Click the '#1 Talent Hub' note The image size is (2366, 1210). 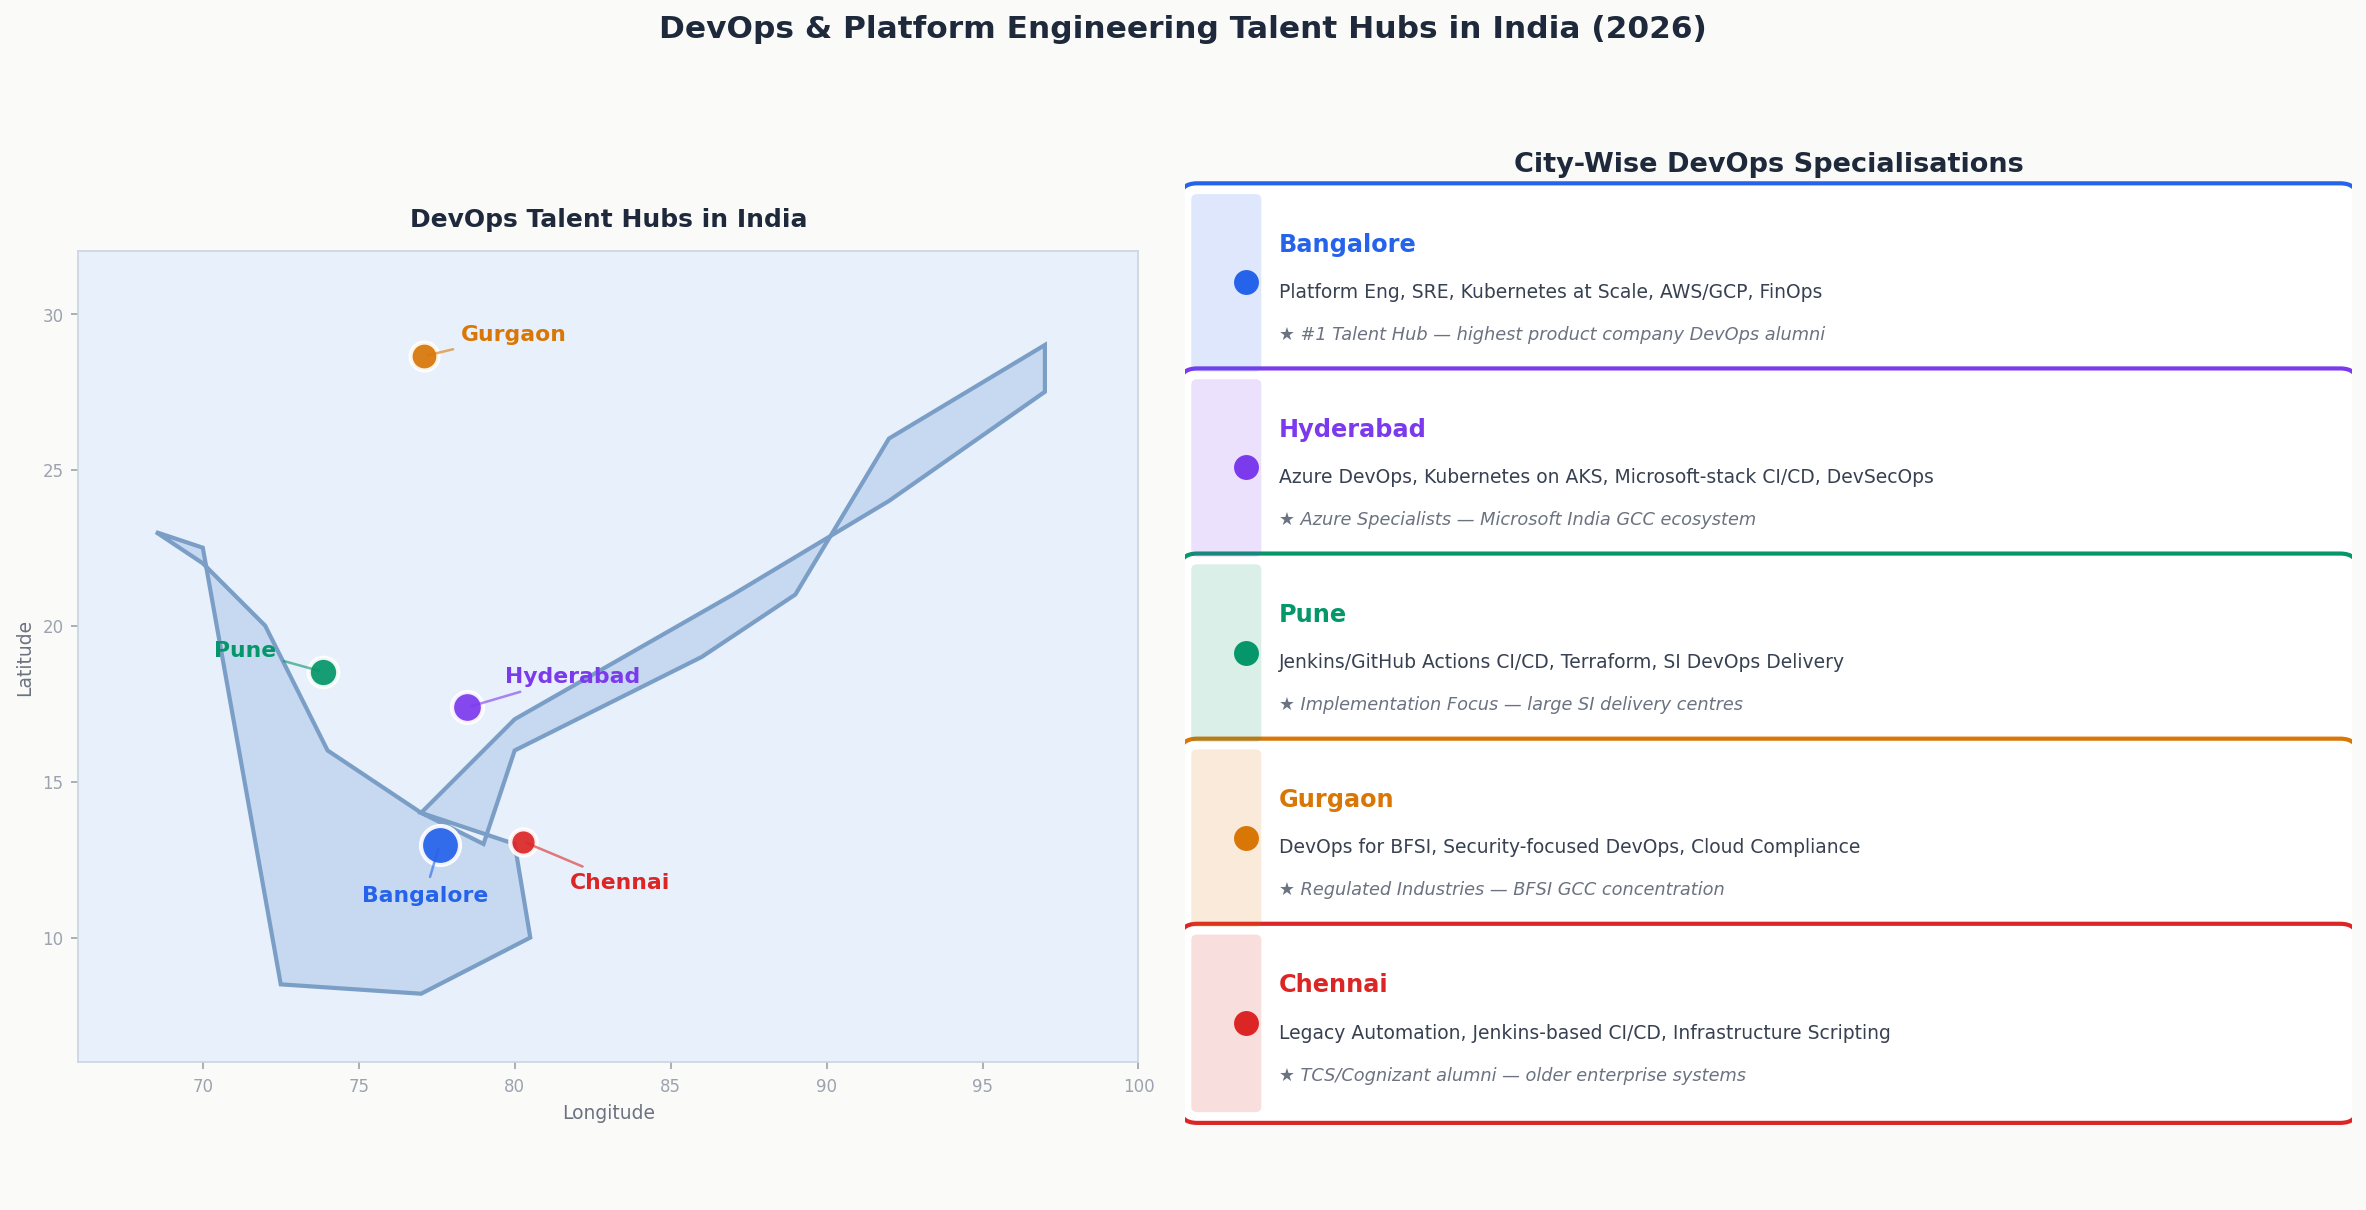[1552, 334]
